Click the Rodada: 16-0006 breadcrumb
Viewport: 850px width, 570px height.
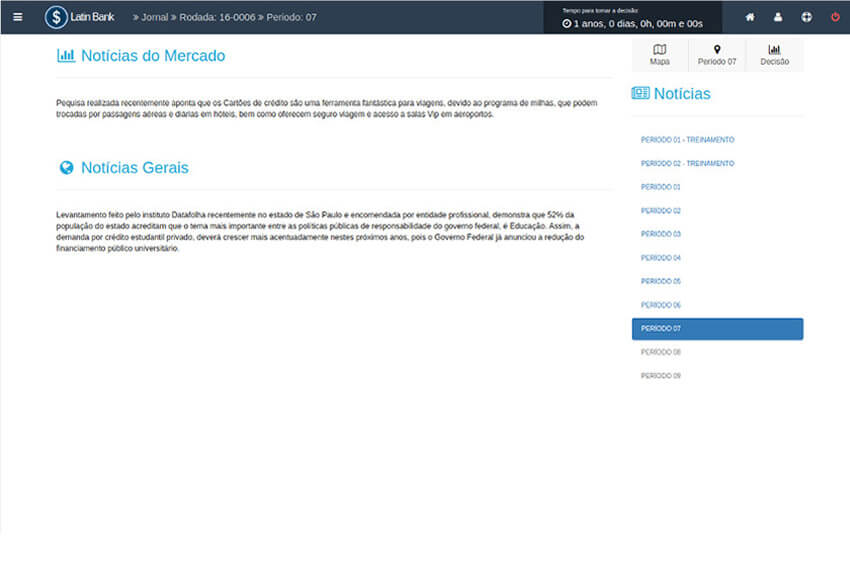(x=217, y=17)
